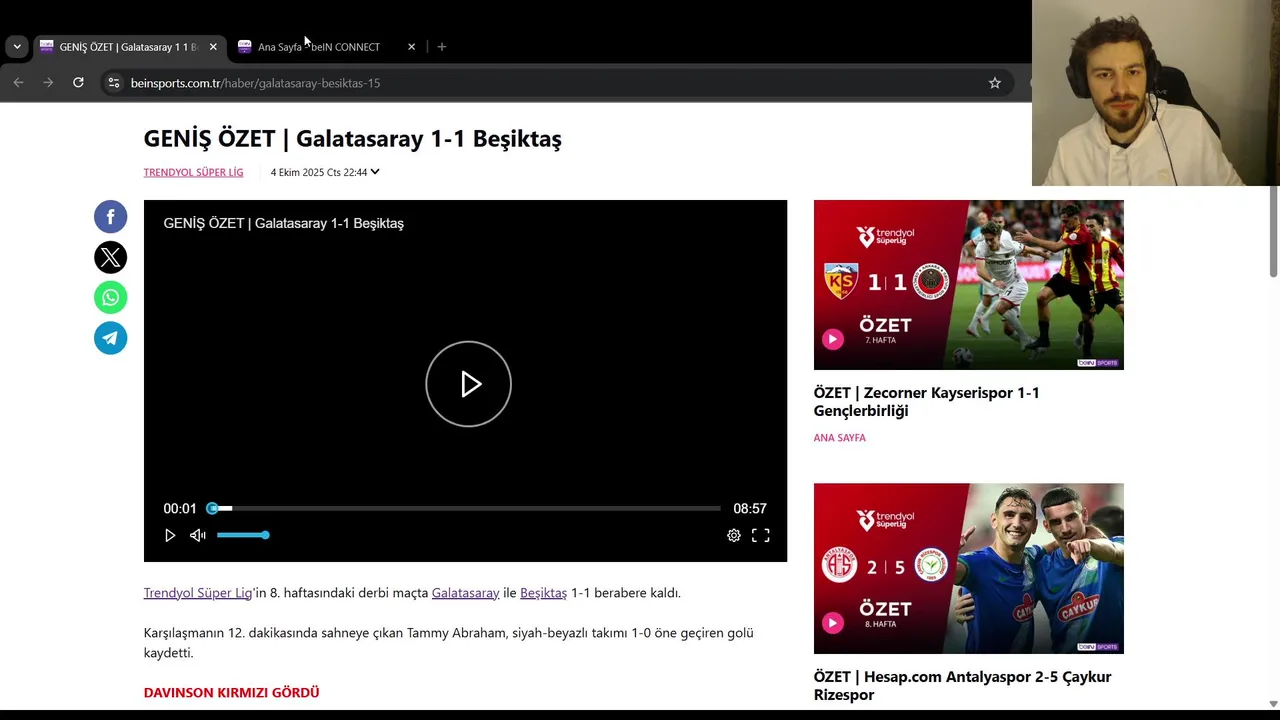Go back in browser history
This screenshot has width=1280, height=720.
[x=18, y=83]
